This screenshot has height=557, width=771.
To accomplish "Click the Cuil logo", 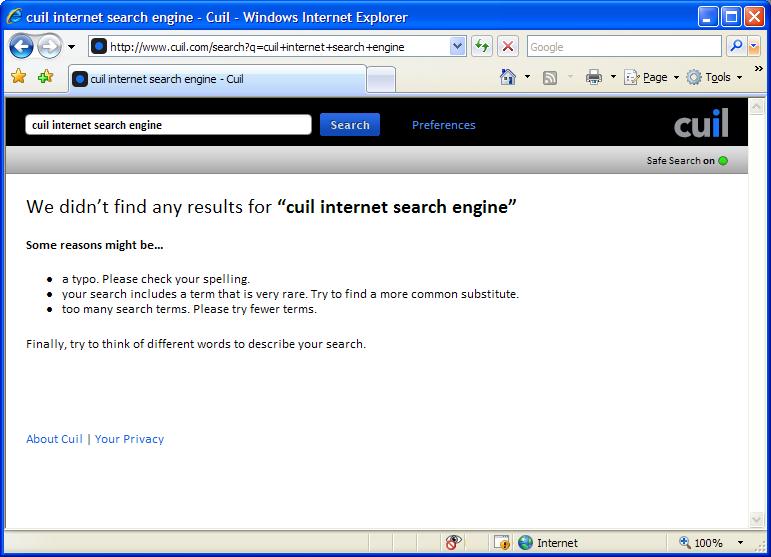I will click(x=701, y=123).
